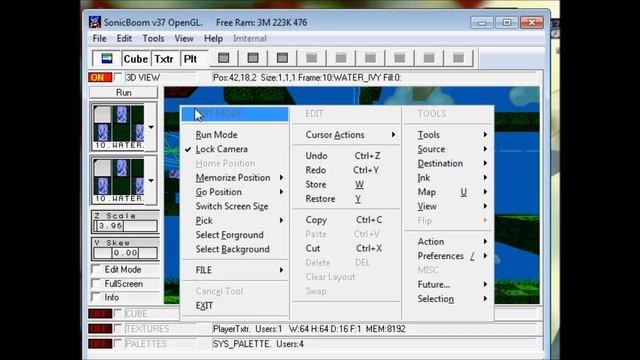Choose Restore in EDIT column
640x360 pixels.
[346, 199]
